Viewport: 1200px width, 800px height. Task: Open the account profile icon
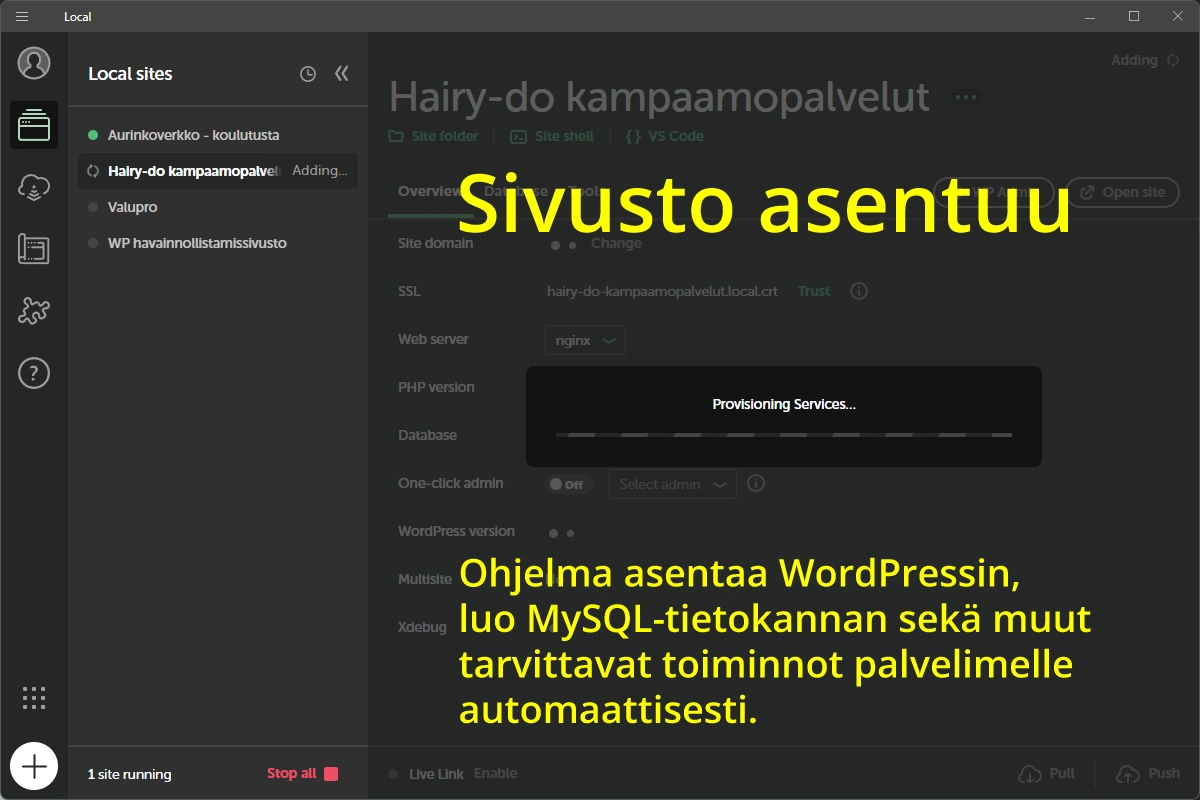34,63
